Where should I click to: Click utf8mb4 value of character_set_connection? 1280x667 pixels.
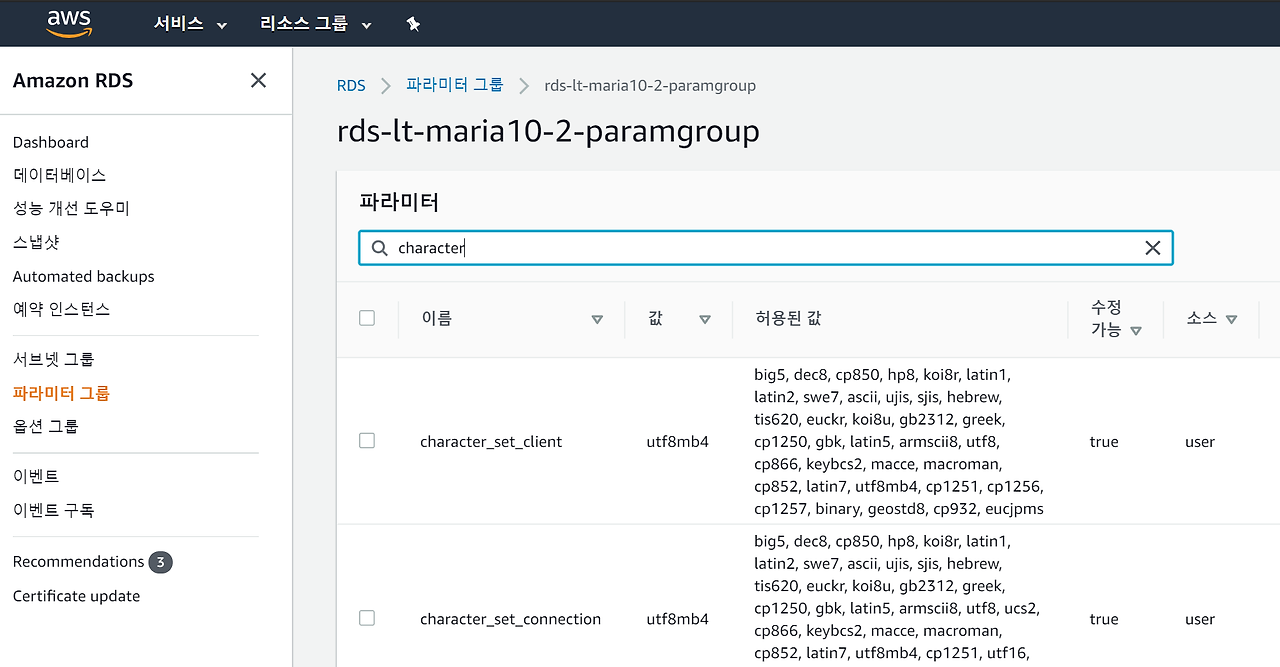(x=677, y=619)
